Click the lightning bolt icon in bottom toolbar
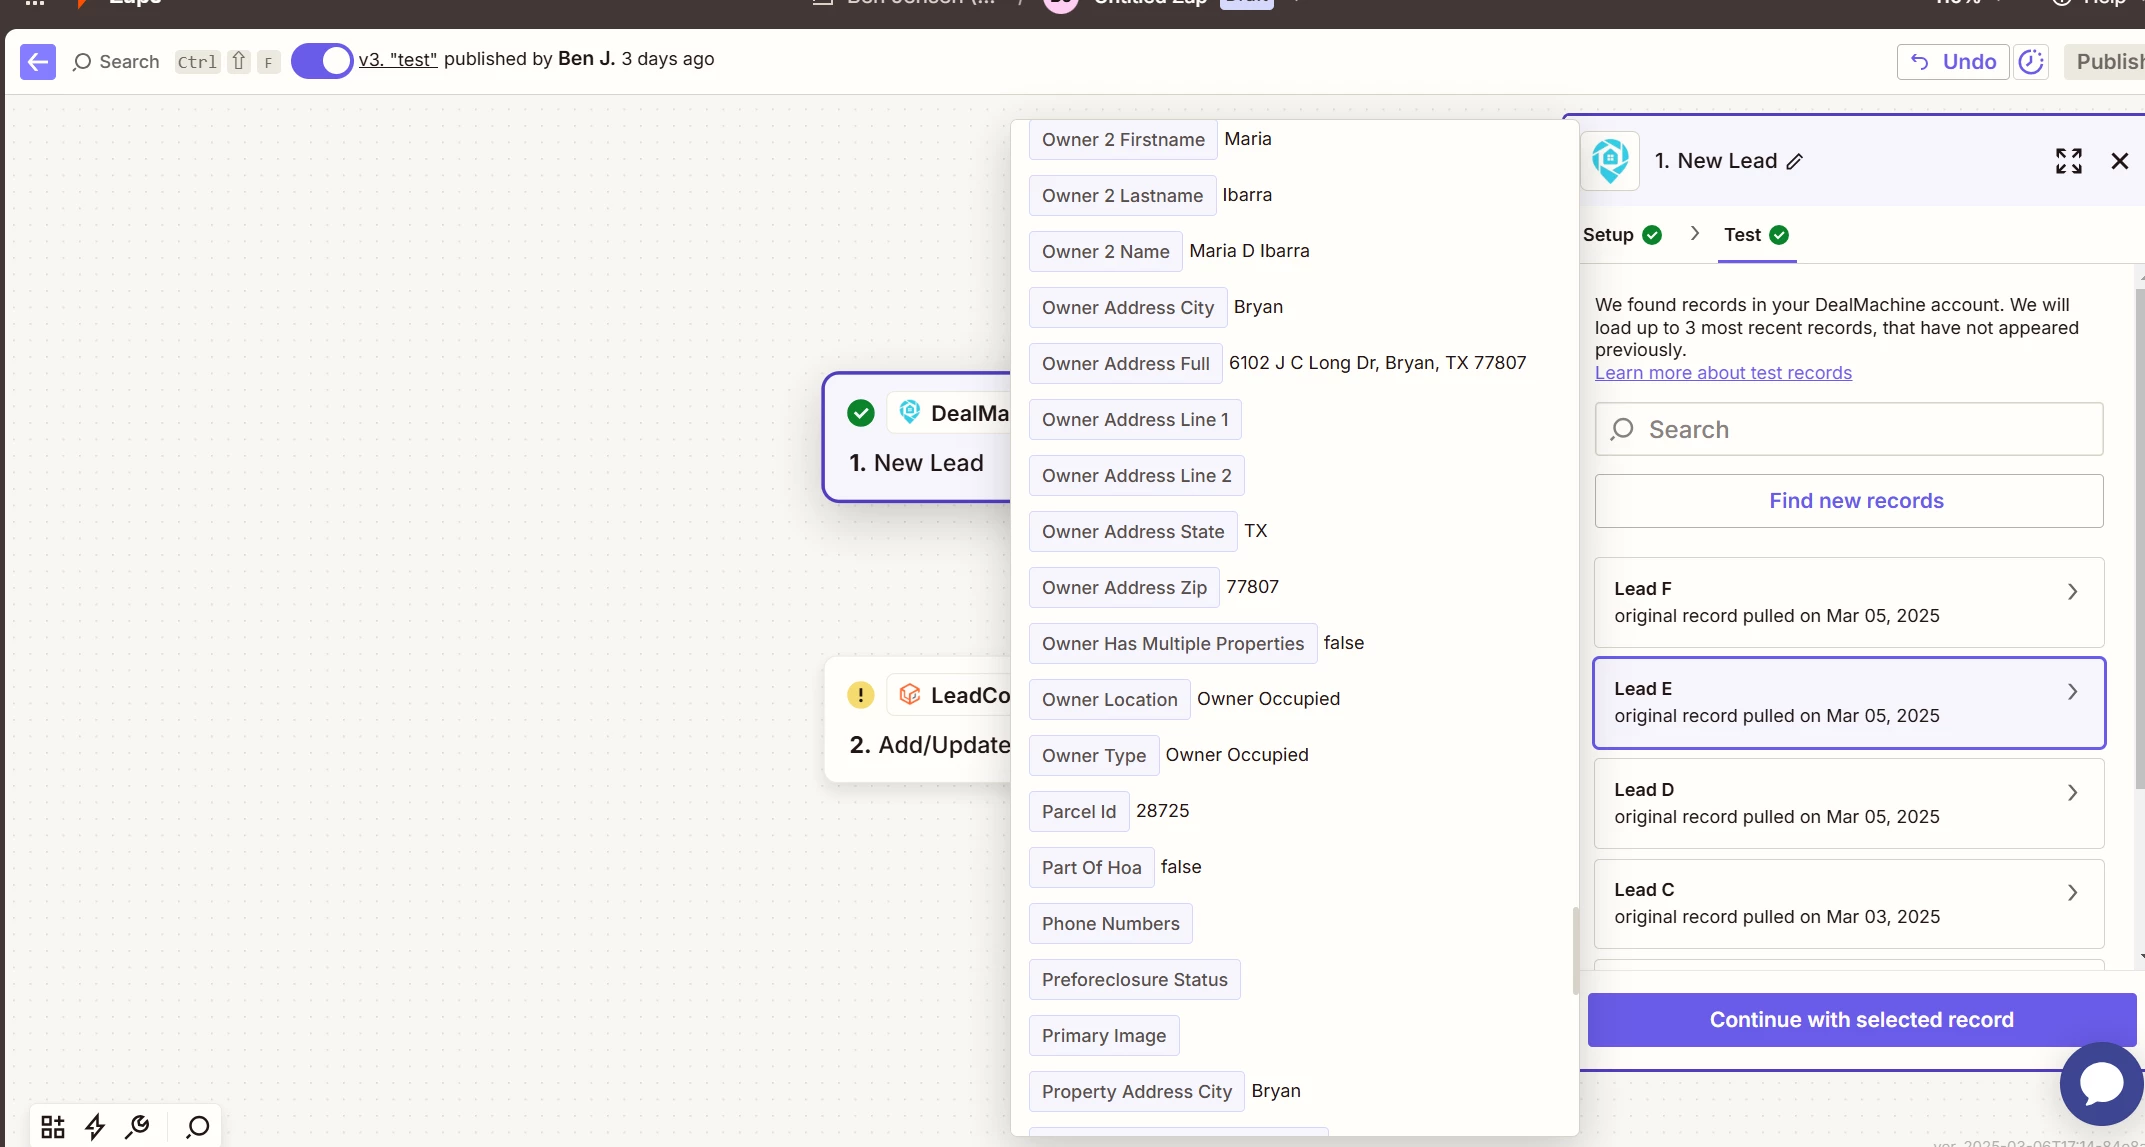Viewport: 2145px width, 1147px height. pos(95,1127)
